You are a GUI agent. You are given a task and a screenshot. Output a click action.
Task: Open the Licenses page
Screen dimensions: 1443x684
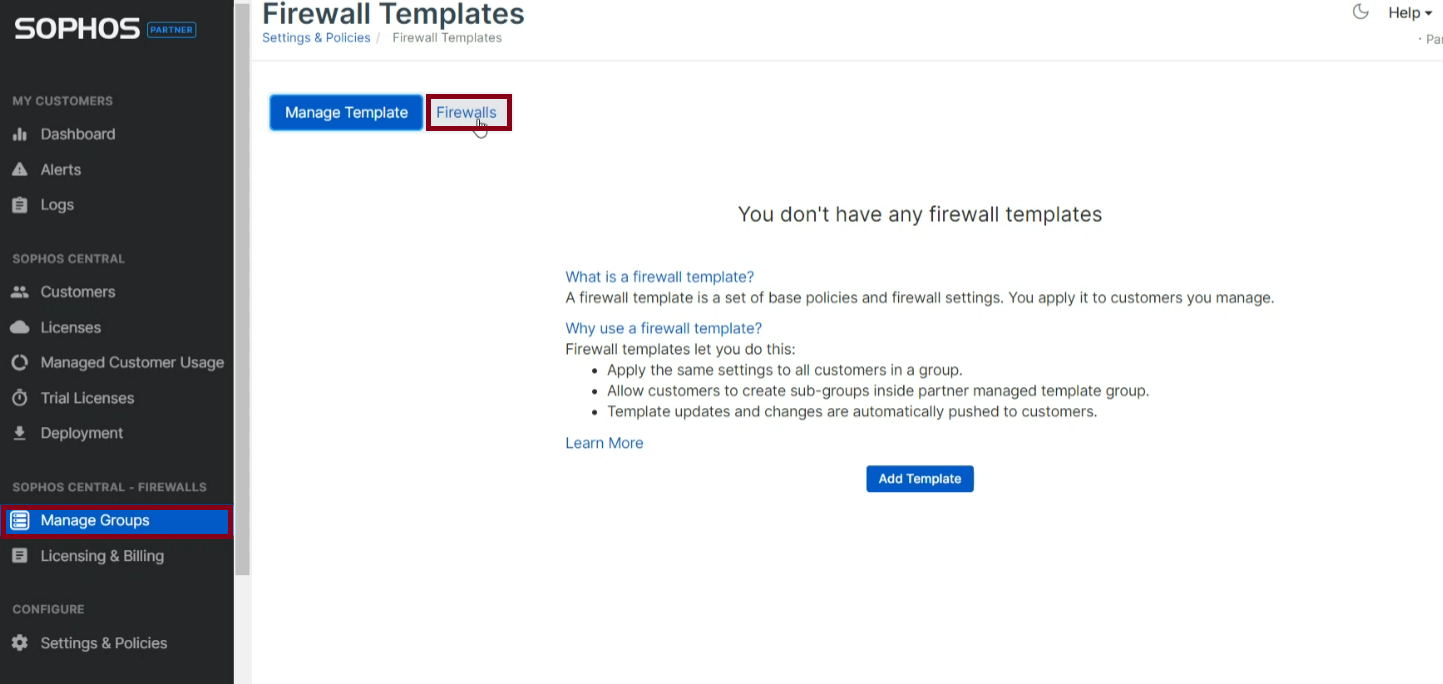[70, 327]
